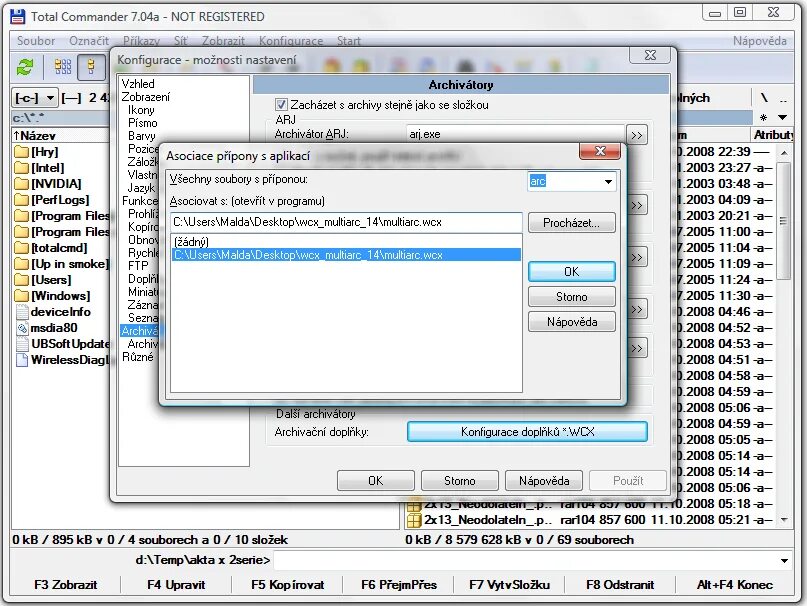Open Síť menu
The height and width of the screenshot is (606, 807).
pyautogui.click(x=181, y=41)
